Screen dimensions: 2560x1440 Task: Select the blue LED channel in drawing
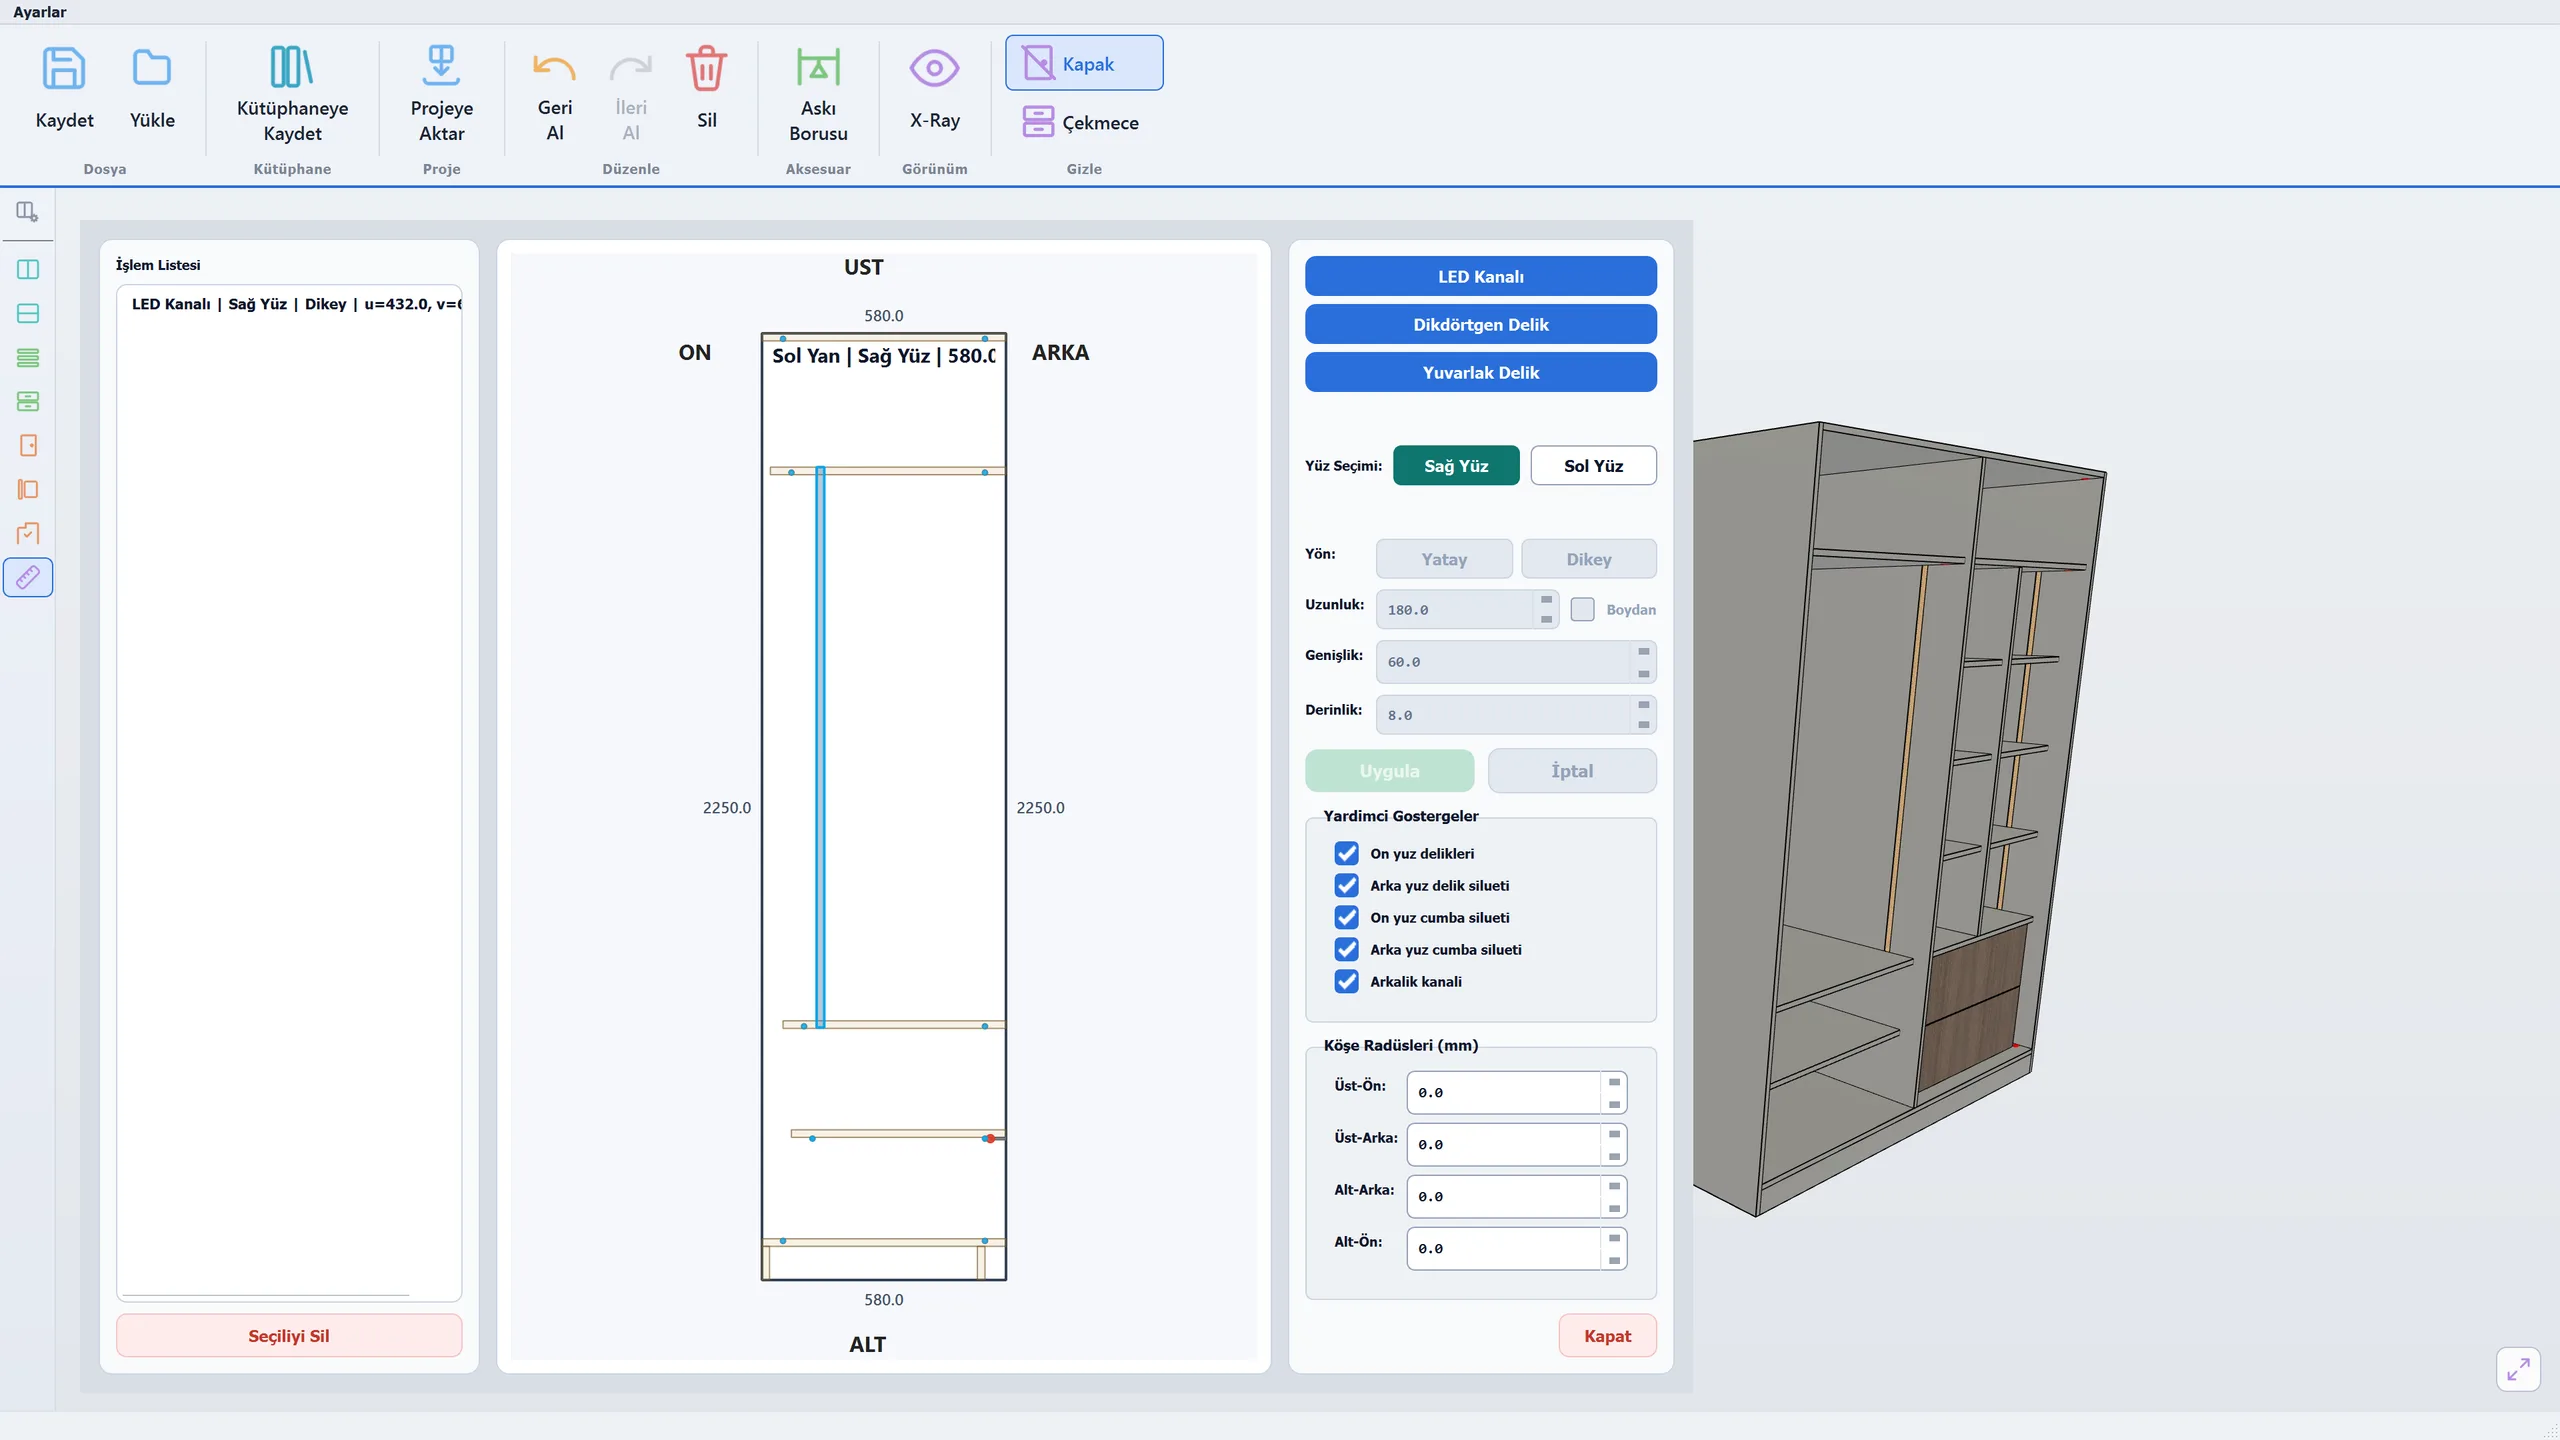pyautogui.click(x=820, y=746)
